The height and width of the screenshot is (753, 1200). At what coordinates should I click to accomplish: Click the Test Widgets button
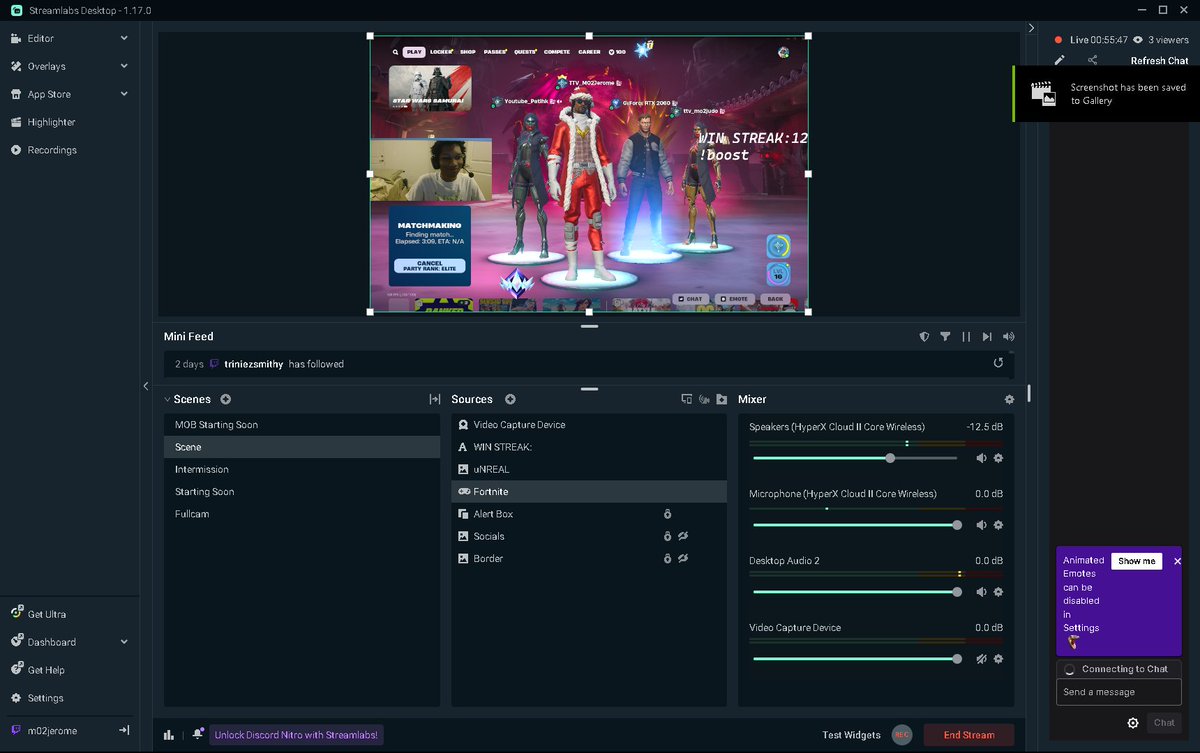click(x=852, y=735)
